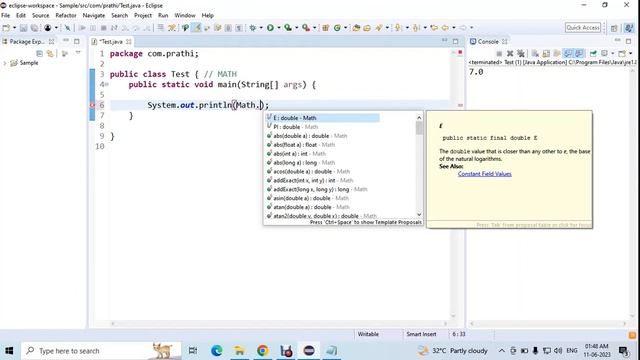The image size is (640, 360).
Task: Click the Save toolbar icon
Action: pyautogui.click(x=24, y=28)
